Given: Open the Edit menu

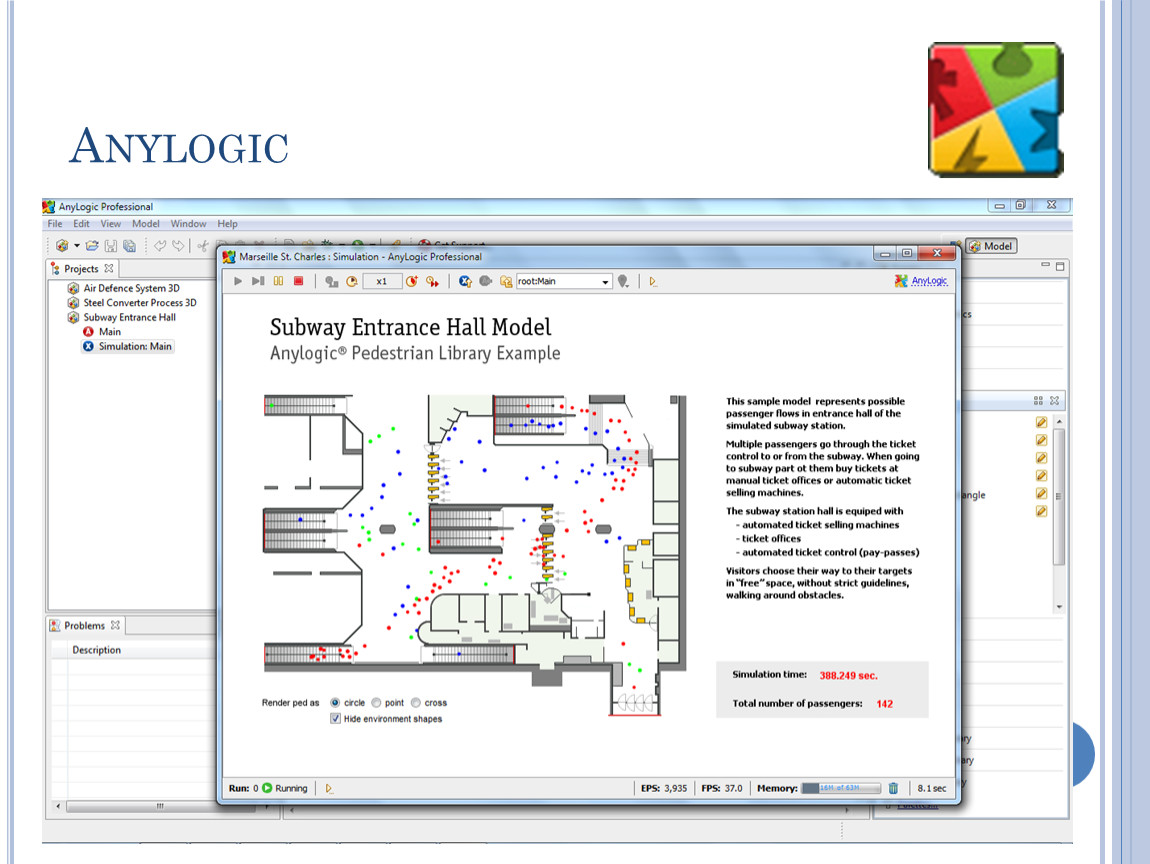Looking at the screenshot, I should 81,224.
